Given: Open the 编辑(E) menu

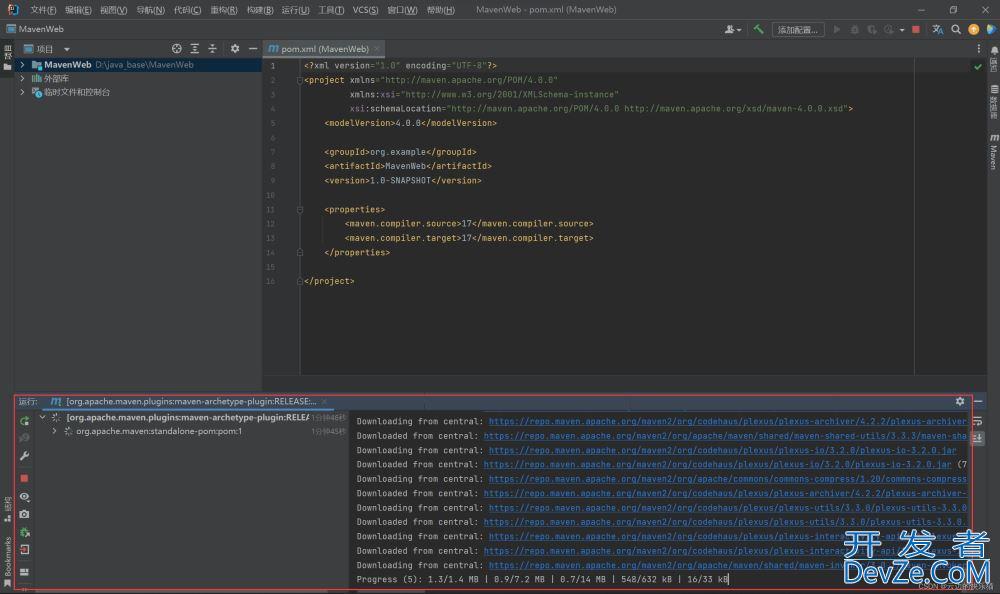Looking at the screenshot, I should [78, 10].
